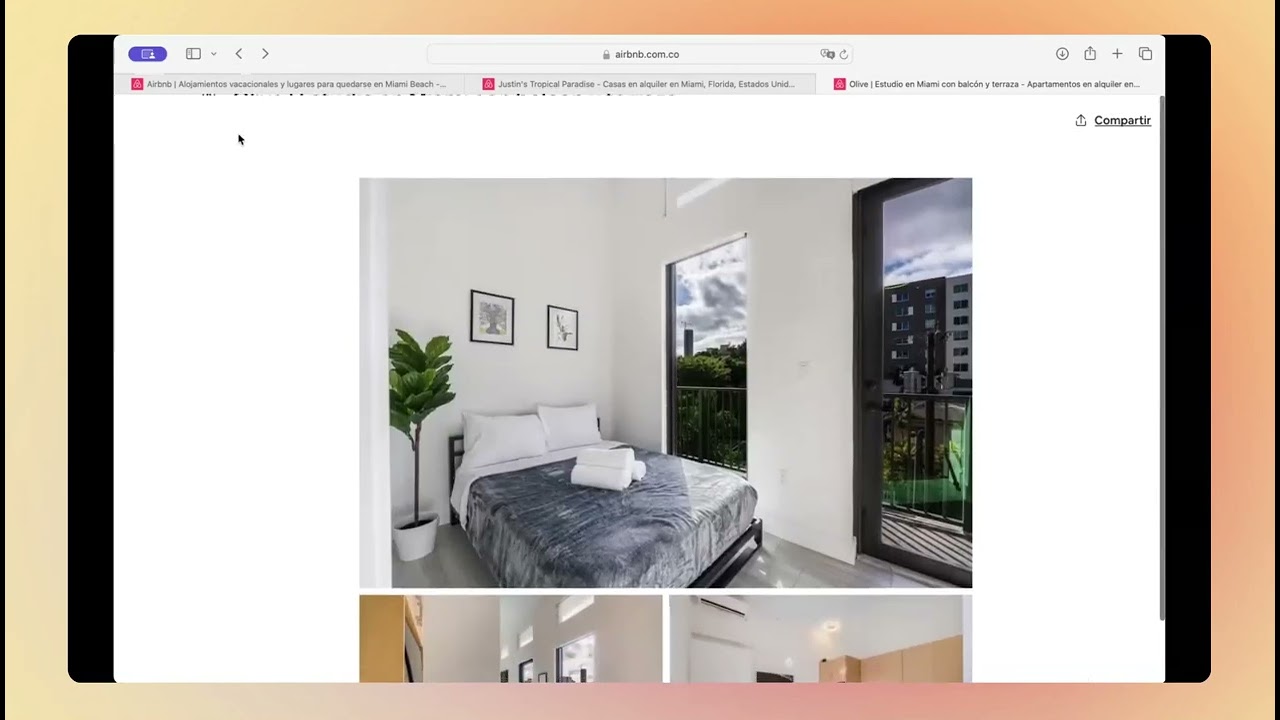
Task: Select the Olive Estudio en Miami tab
Action: click(x=990, y=84)
